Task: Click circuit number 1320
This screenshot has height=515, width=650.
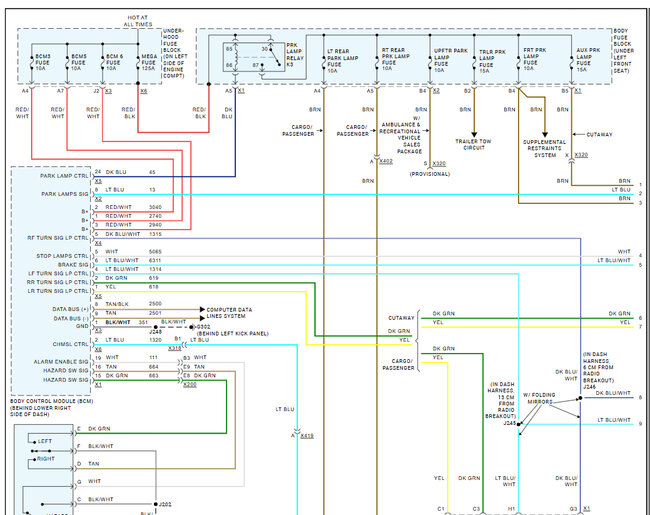Action: 155,340
